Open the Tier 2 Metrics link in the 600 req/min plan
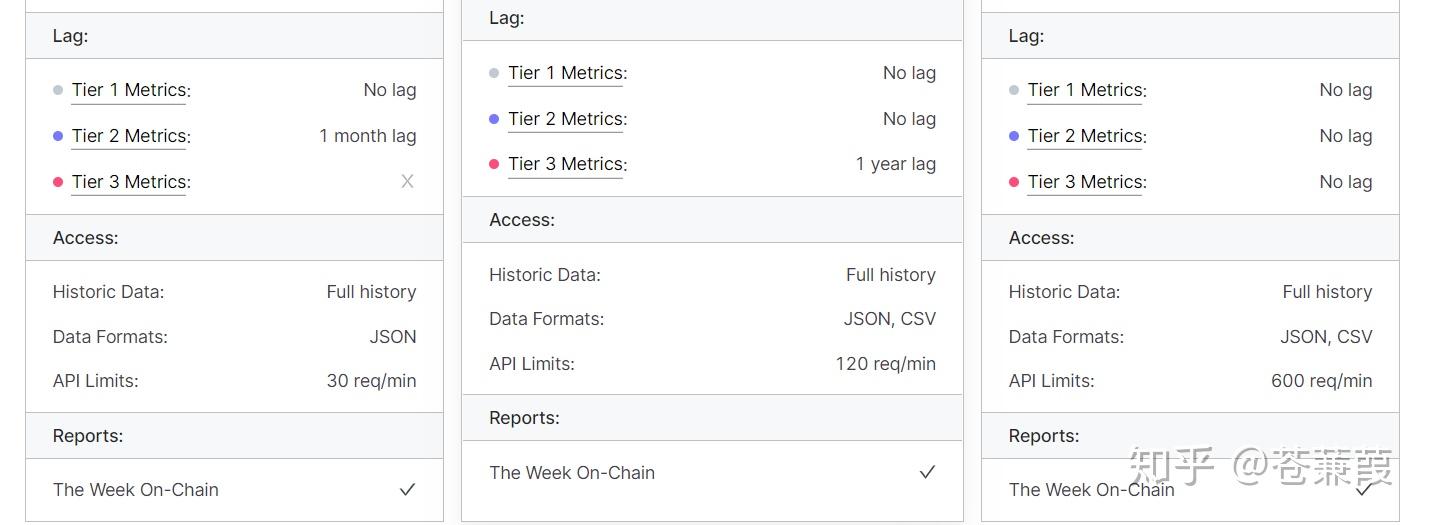The image size is (1429, 525). point(1085,136)
